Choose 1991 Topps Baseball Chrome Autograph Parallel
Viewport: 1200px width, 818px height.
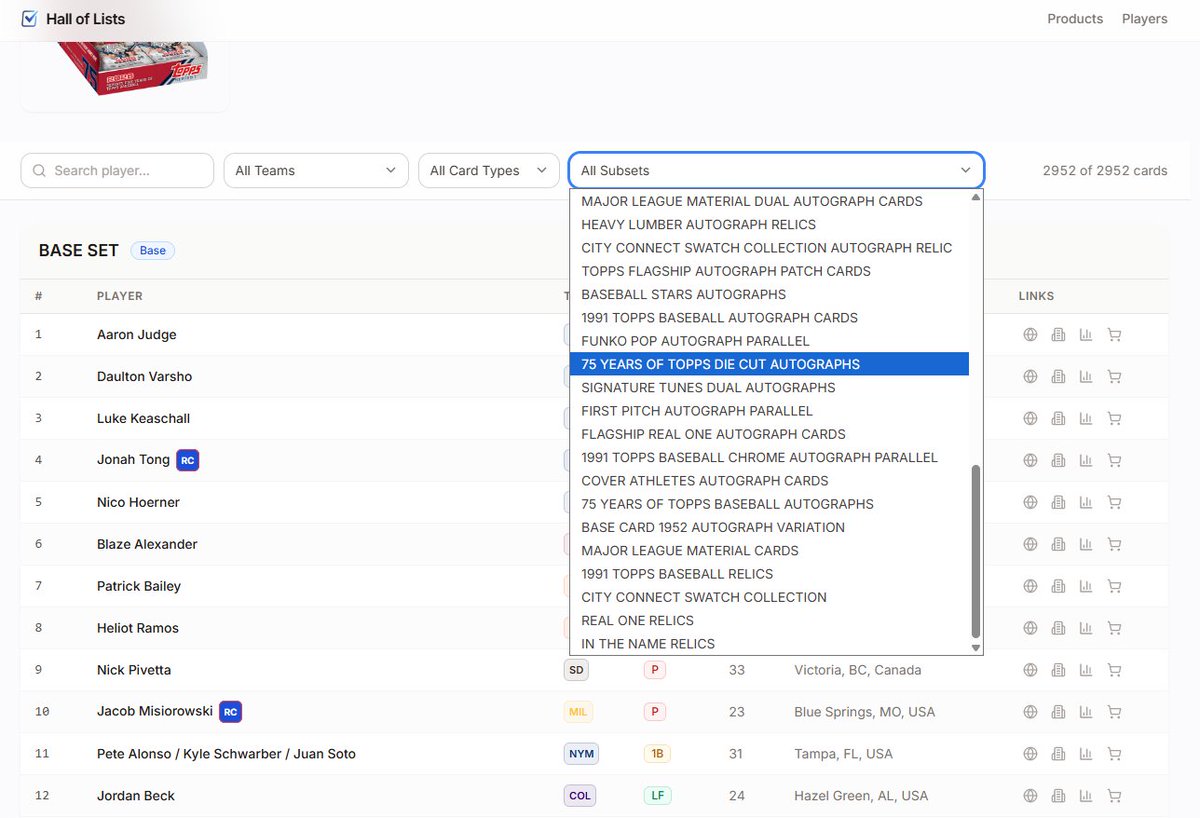coord(769,457)
